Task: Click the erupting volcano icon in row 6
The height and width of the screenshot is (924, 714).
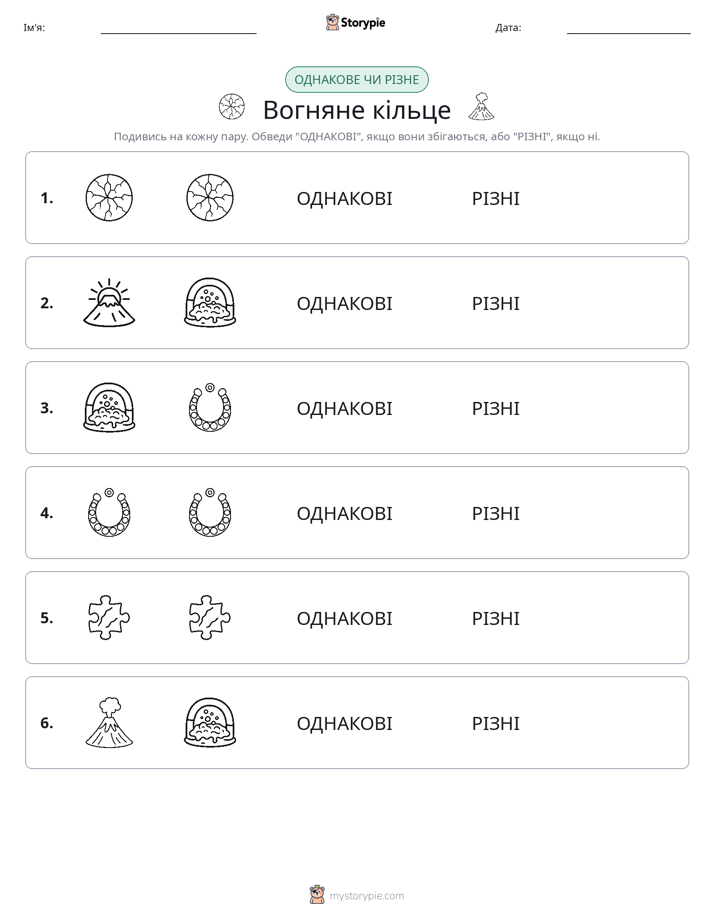Action: click(x=109, y=722)
